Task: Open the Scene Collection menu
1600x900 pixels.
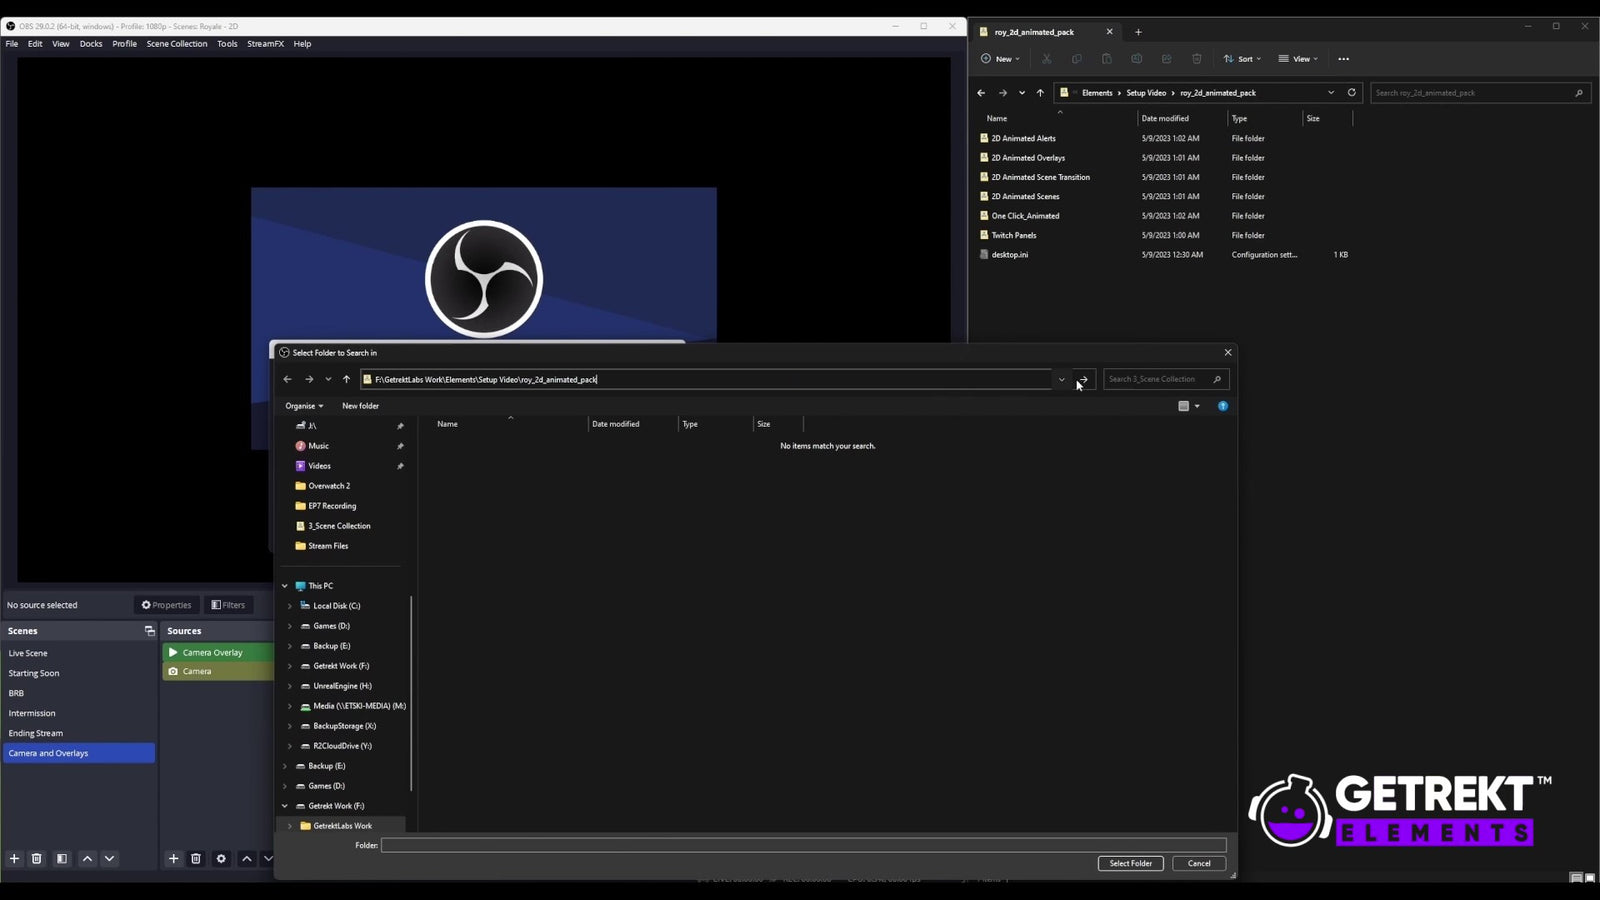Action: click(x=177, y=44)
